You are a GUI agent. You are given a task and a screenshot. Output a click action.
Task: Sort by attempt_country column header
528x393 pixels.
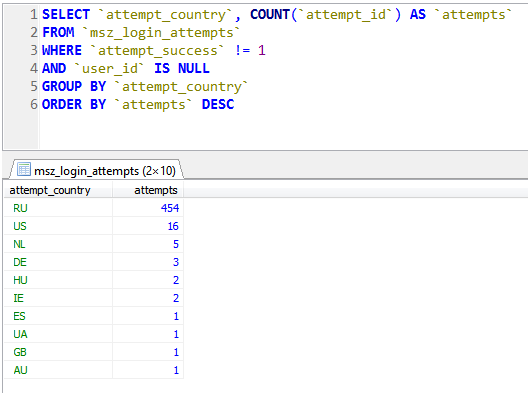[x=58, y=190]
